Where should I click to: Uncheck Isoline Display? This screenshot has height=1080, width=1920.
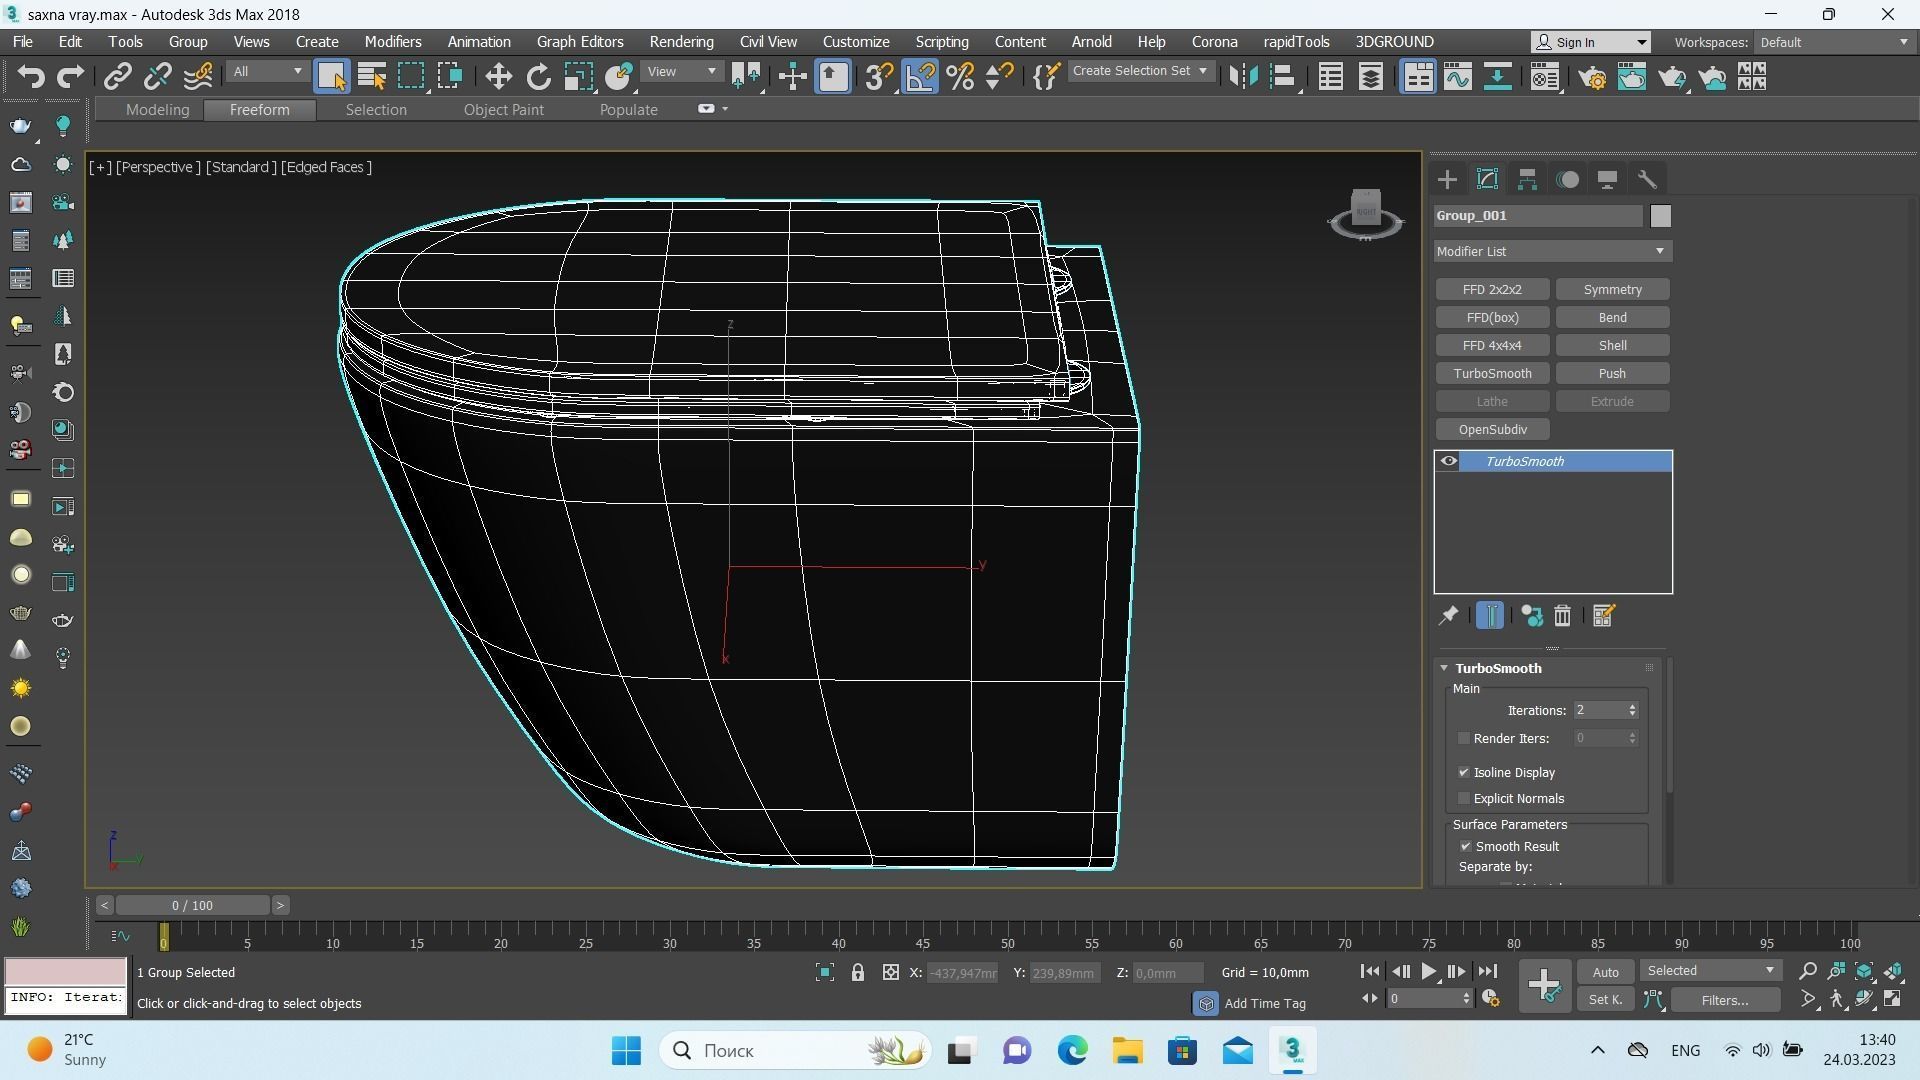coord(1464,772)
